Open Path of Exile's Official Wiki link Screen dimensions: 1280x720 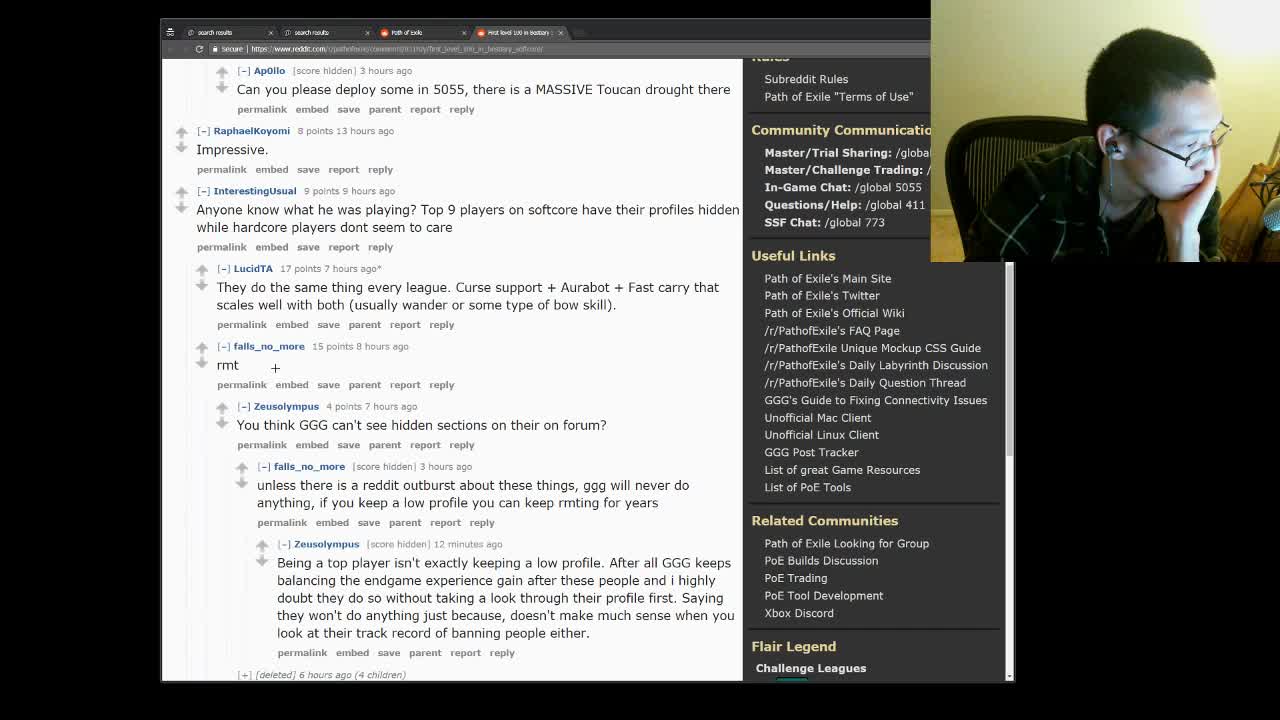pos(834,313)
